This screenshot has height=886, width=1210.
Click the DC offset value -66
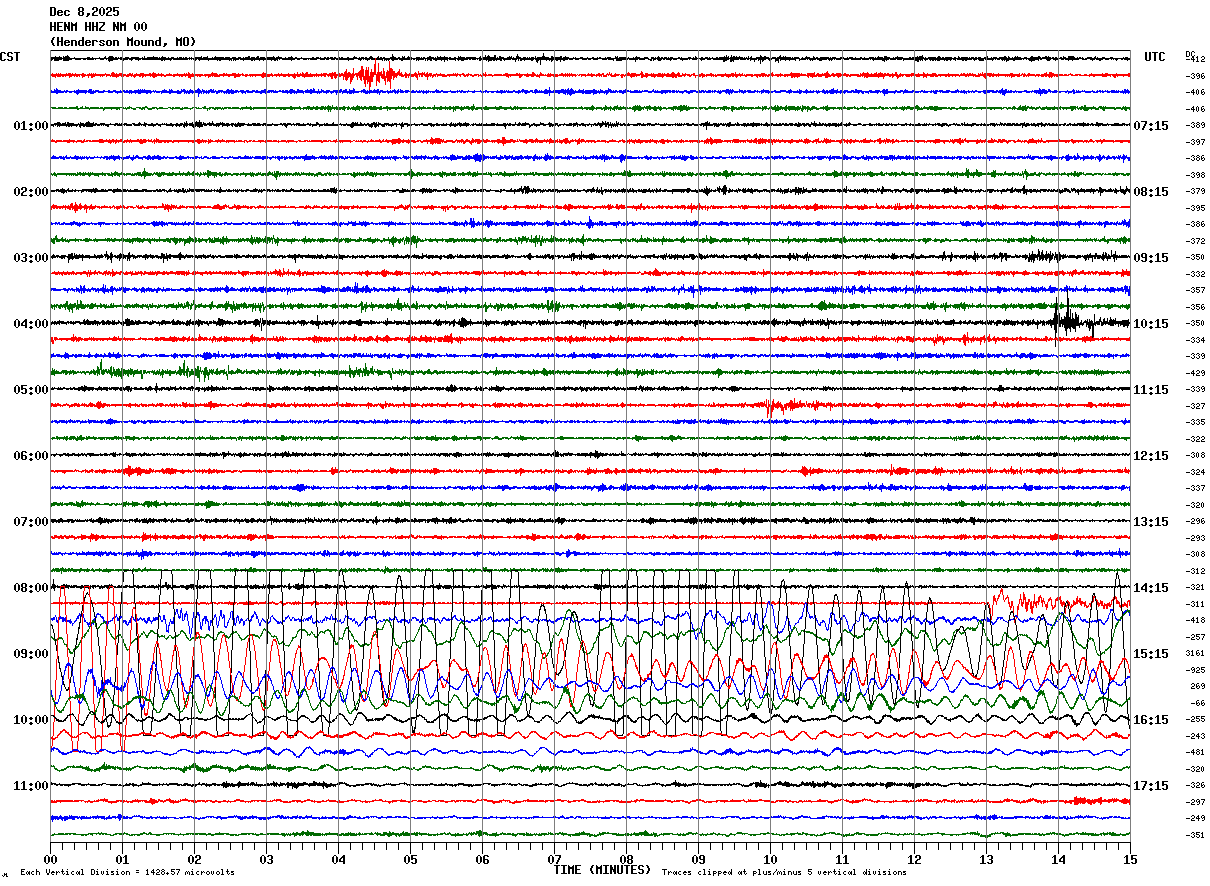coord(1197,703)
